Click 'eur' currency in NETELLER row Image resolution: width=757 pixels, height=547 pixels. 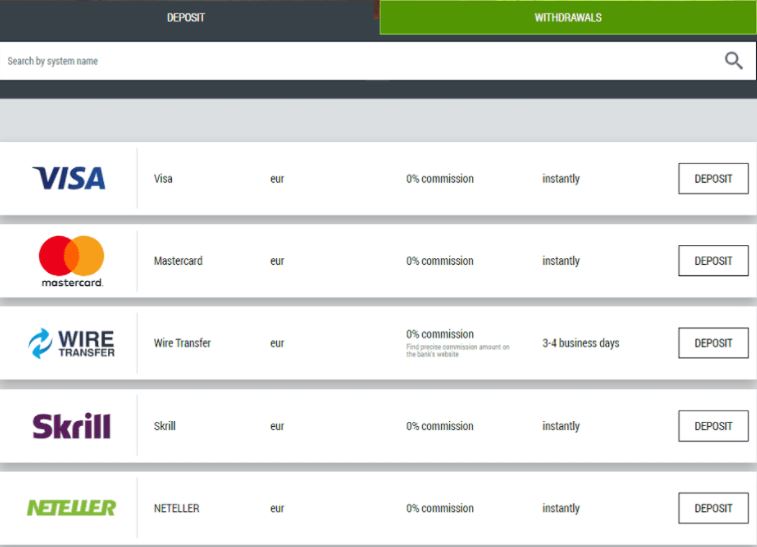pyautogui.click(x=277, y=508)
